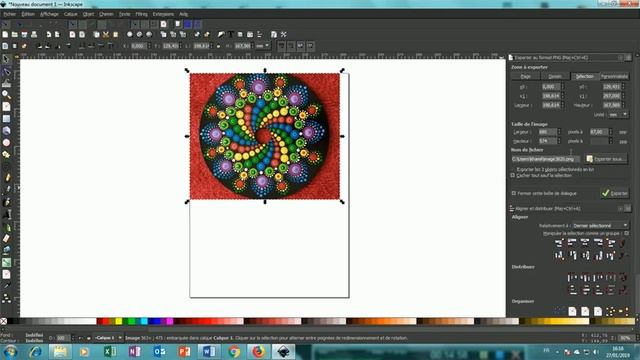640x360 pixels.
Task: Click the yellow swatch in color palette
Action: (x=119, y=322)
